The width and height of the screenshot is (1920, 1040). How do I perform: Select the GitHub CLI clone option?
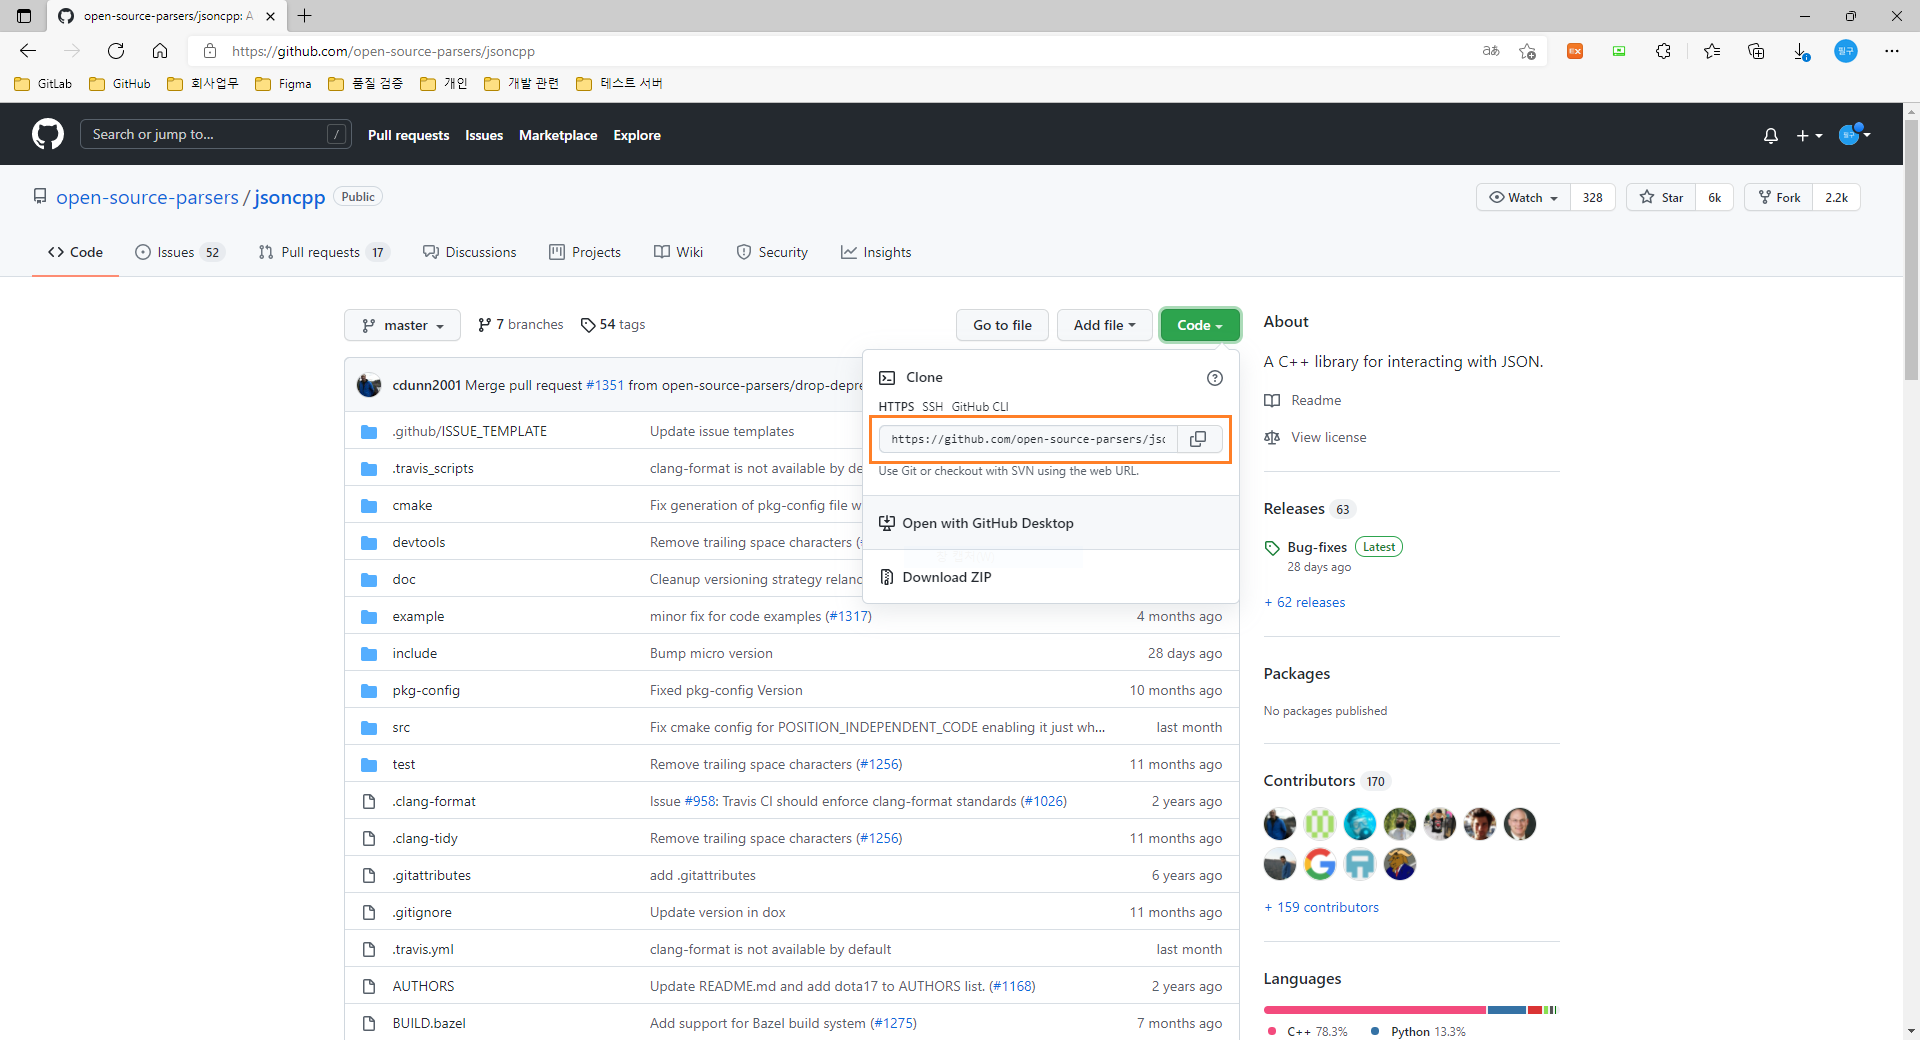click(x=980, y=406)
